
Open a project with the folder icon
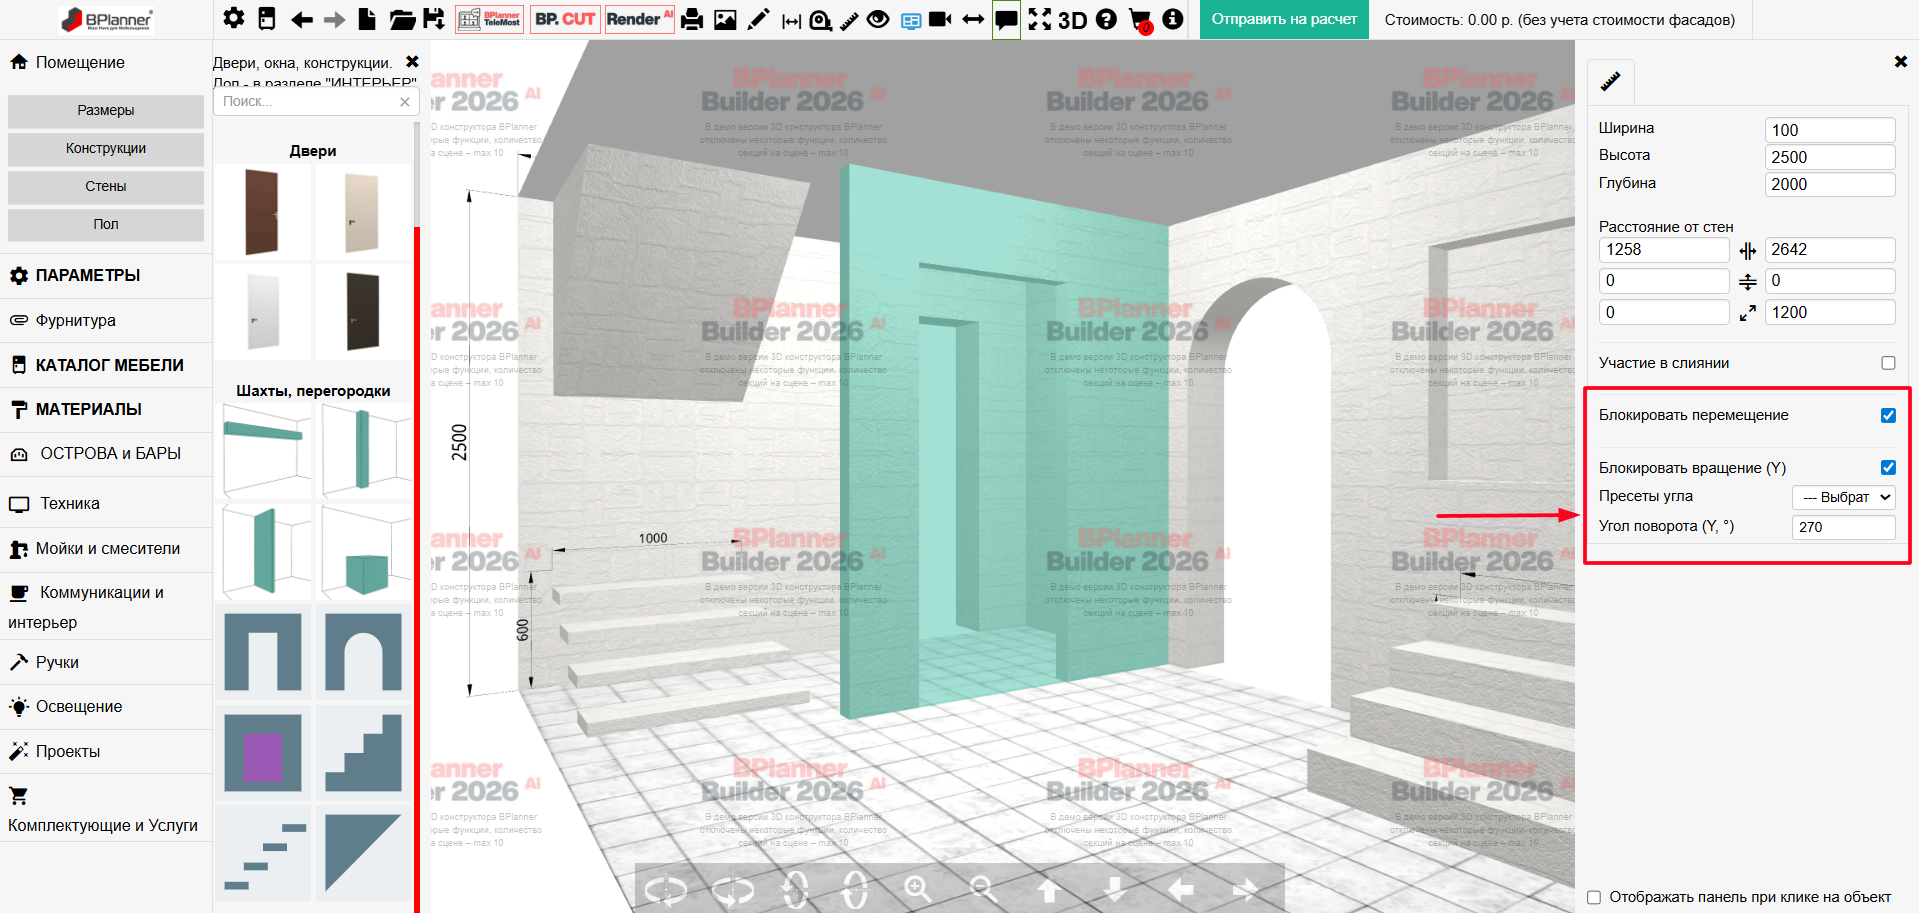(x=402, y=19)
